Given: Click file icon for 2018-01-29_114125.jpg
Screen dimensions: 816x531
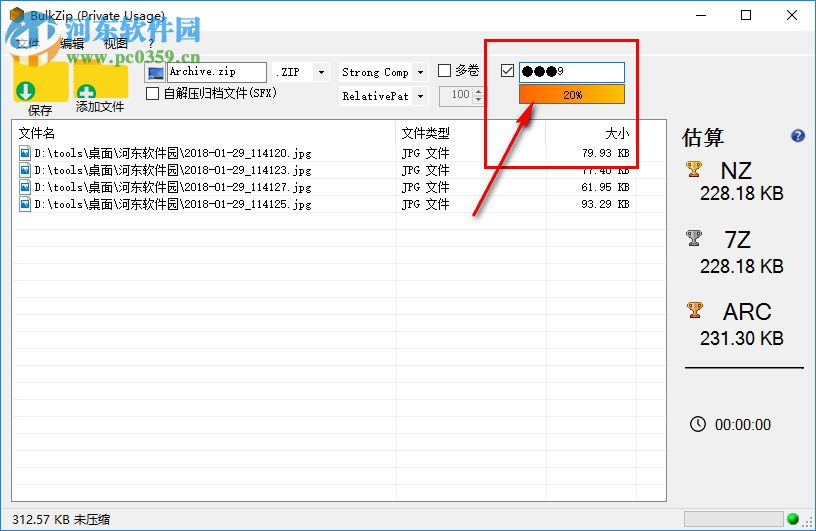Looking at the screenshot, I should click(x=24, y=204).
